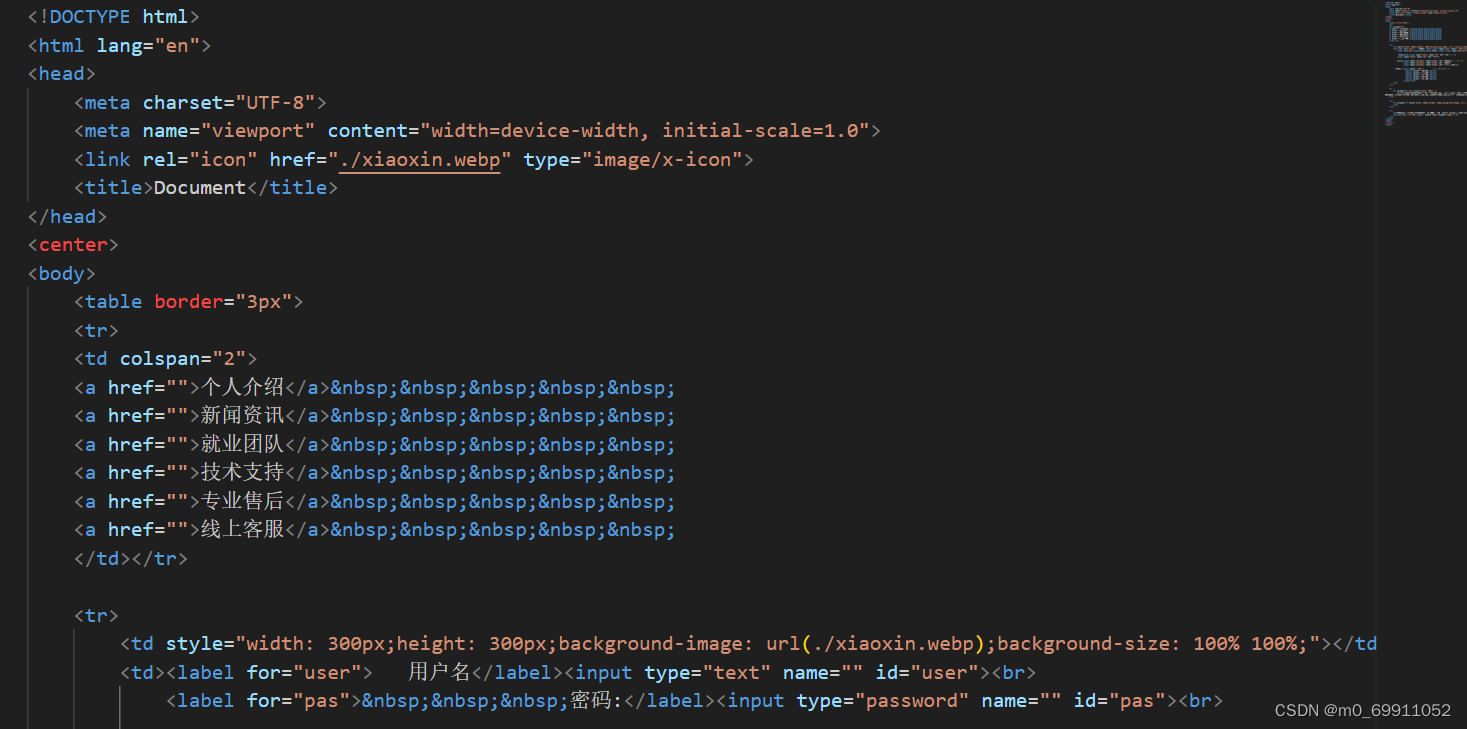The height and width of the screenshot is (729, 1467).
Task: Click the red <center> tag
Action: pos(73,245)
